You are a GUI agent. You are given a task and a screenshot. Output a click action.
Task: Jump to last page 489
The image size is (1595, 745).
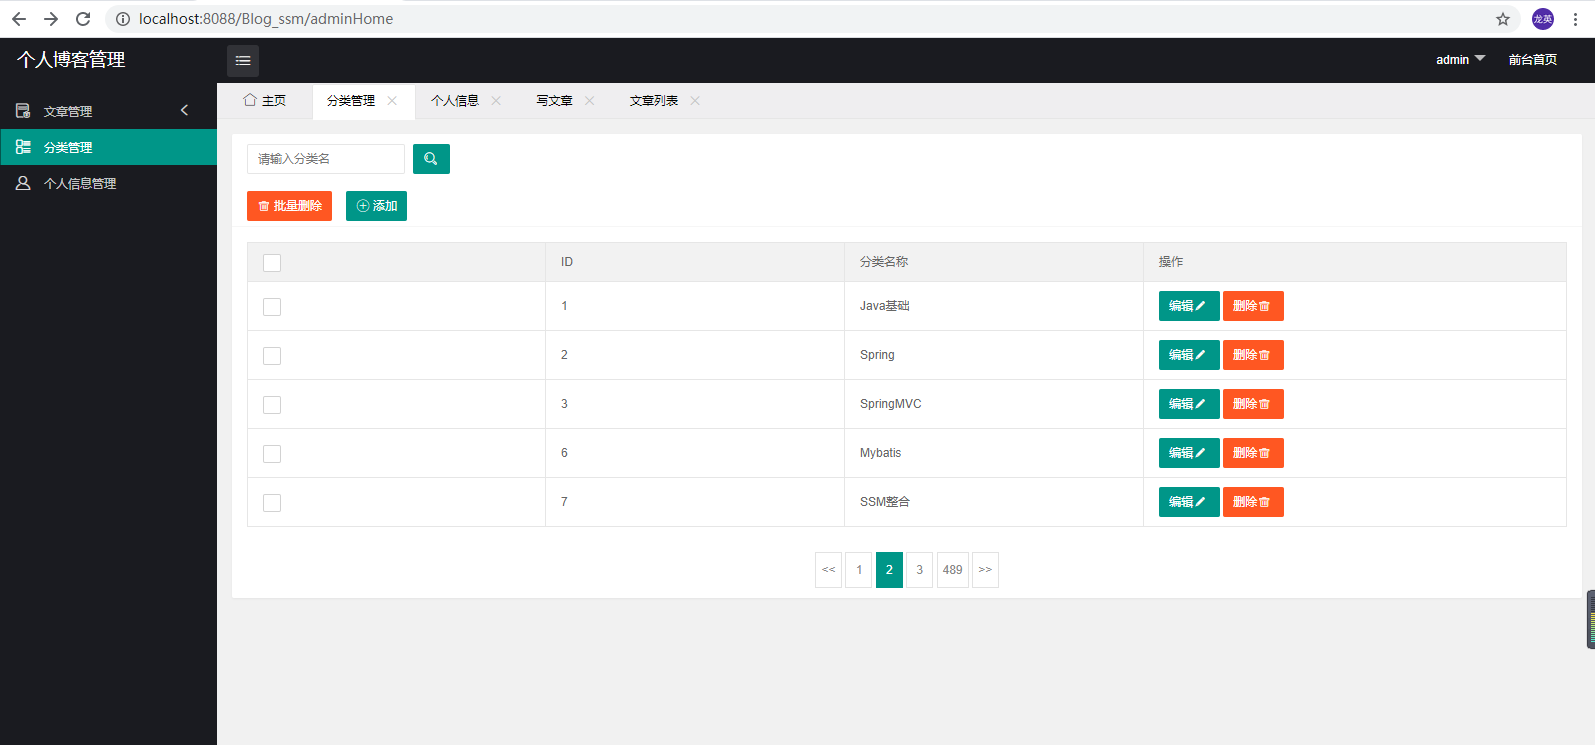pyautogui.click(x=953, y=570)
